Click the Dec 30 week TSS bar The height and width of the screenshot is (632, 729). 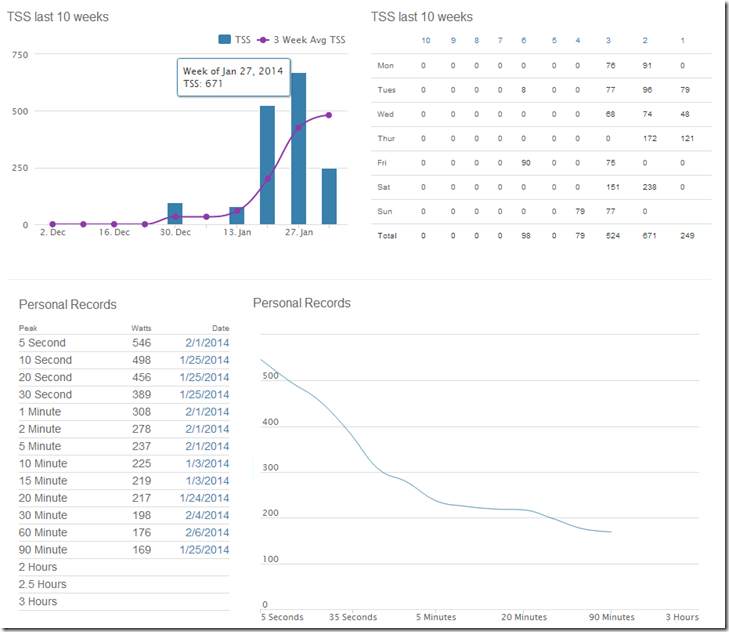click(x=175, y=213)
